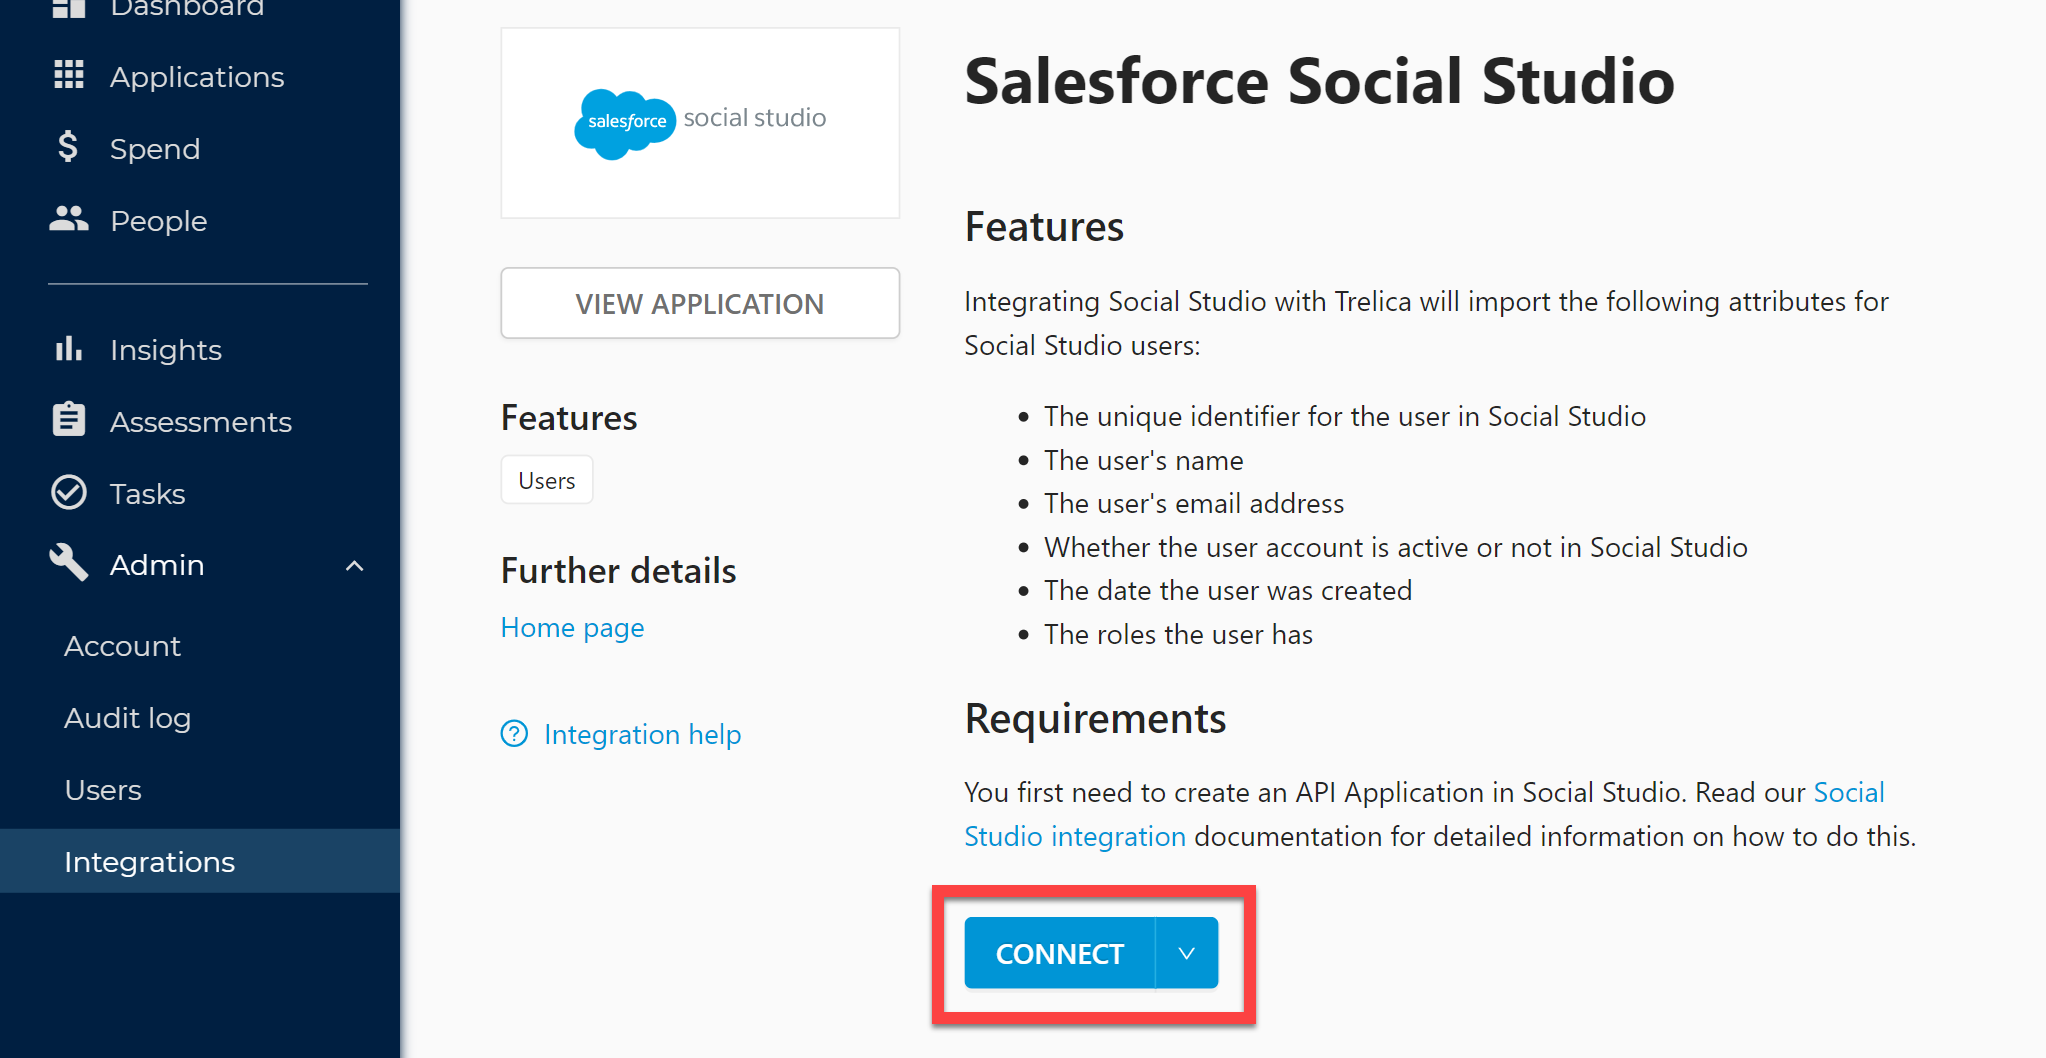
Task: Open the Audit log page
Action: point(127,718)
